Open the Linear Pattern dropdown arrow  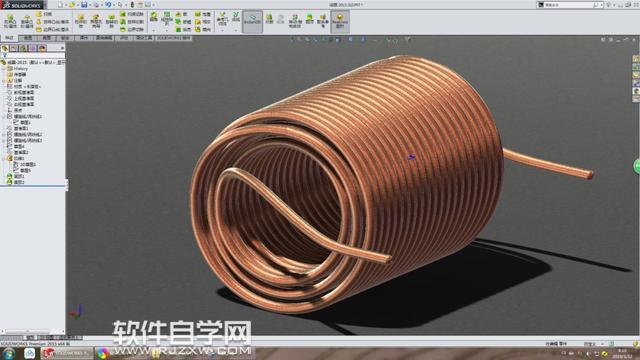click(167, 30)
